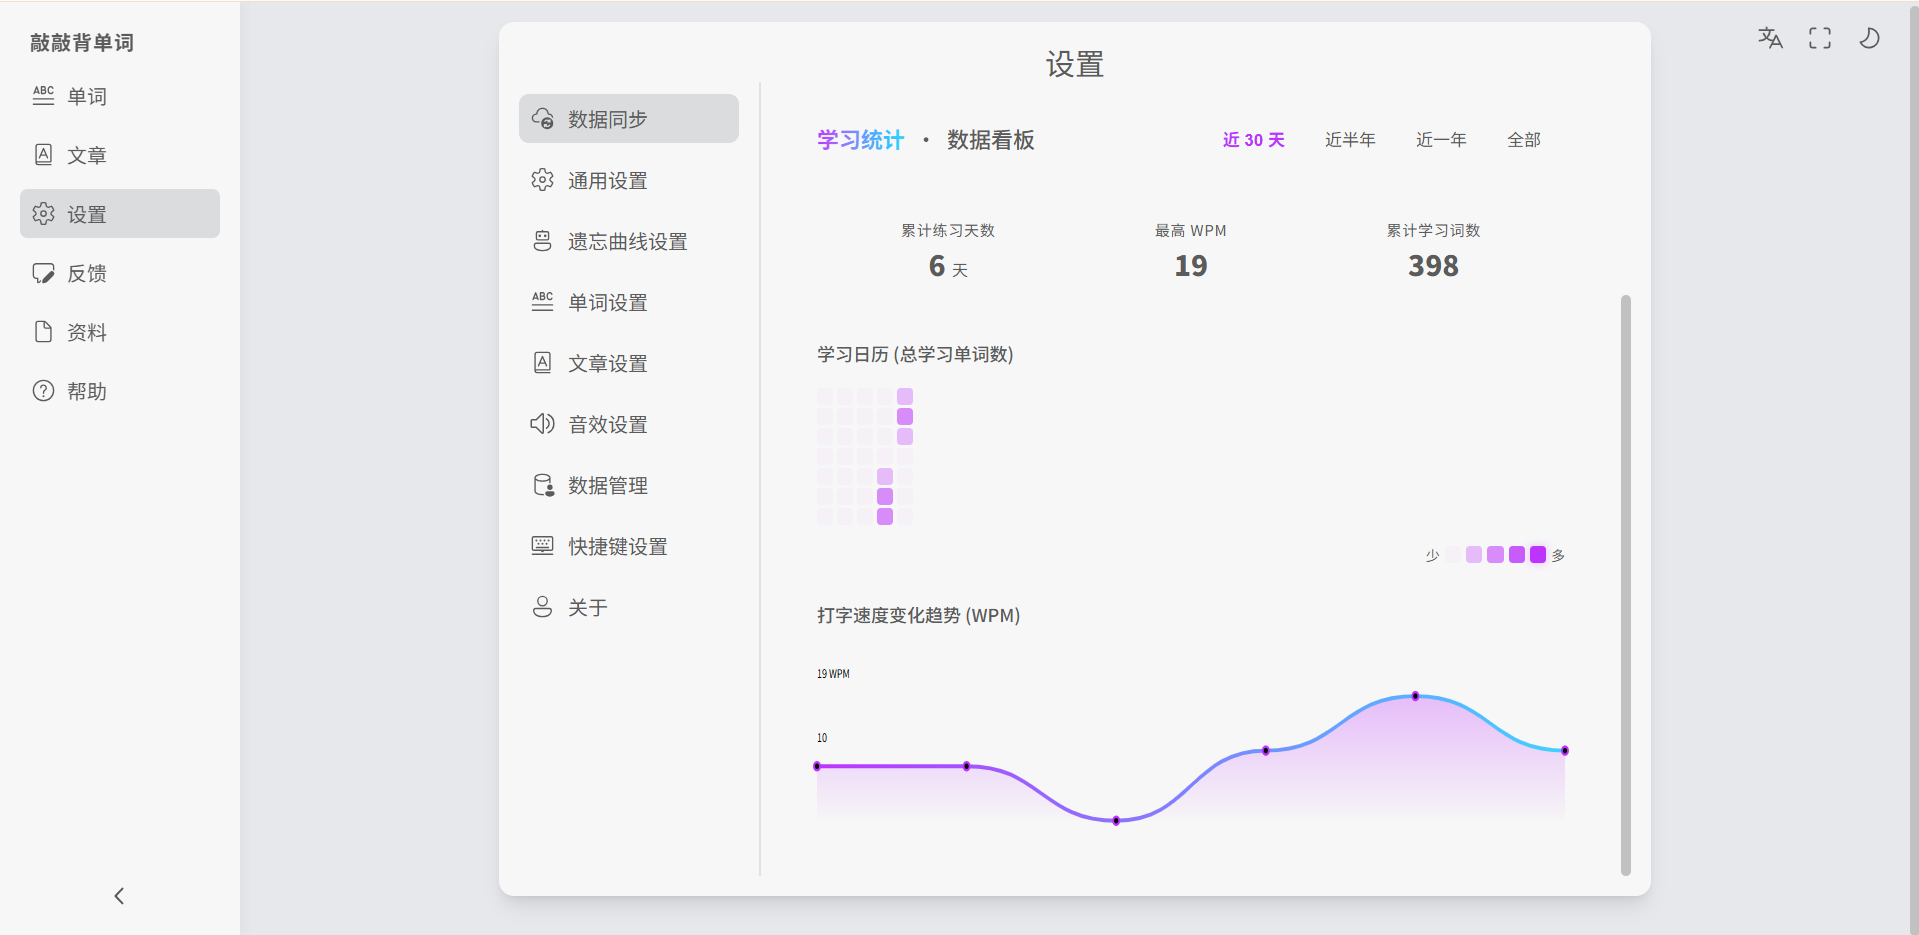Click the bottom purple calendar cell
The height and width of the screenshot is (935, 1919).
click(x=885, y=516)
